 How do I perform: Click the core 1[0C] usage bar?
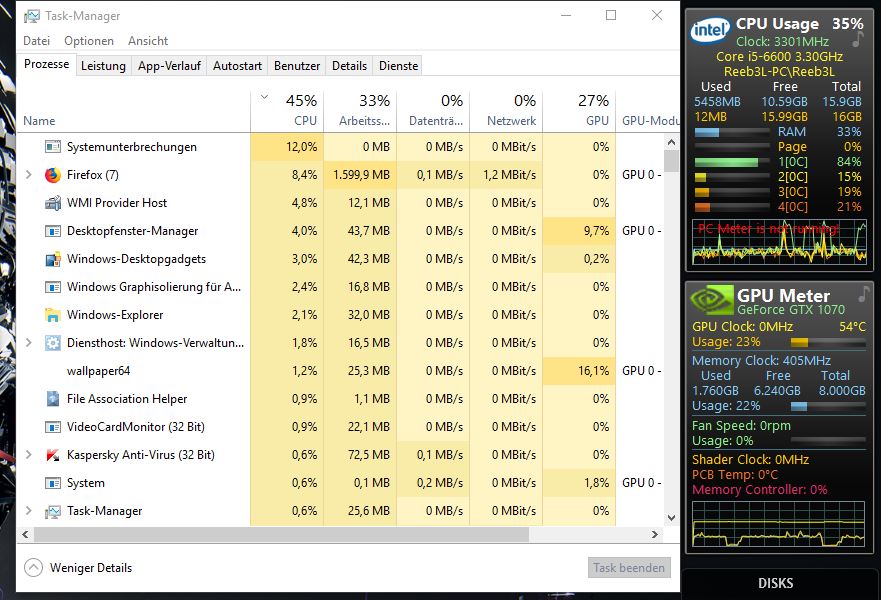click(732, 162)
